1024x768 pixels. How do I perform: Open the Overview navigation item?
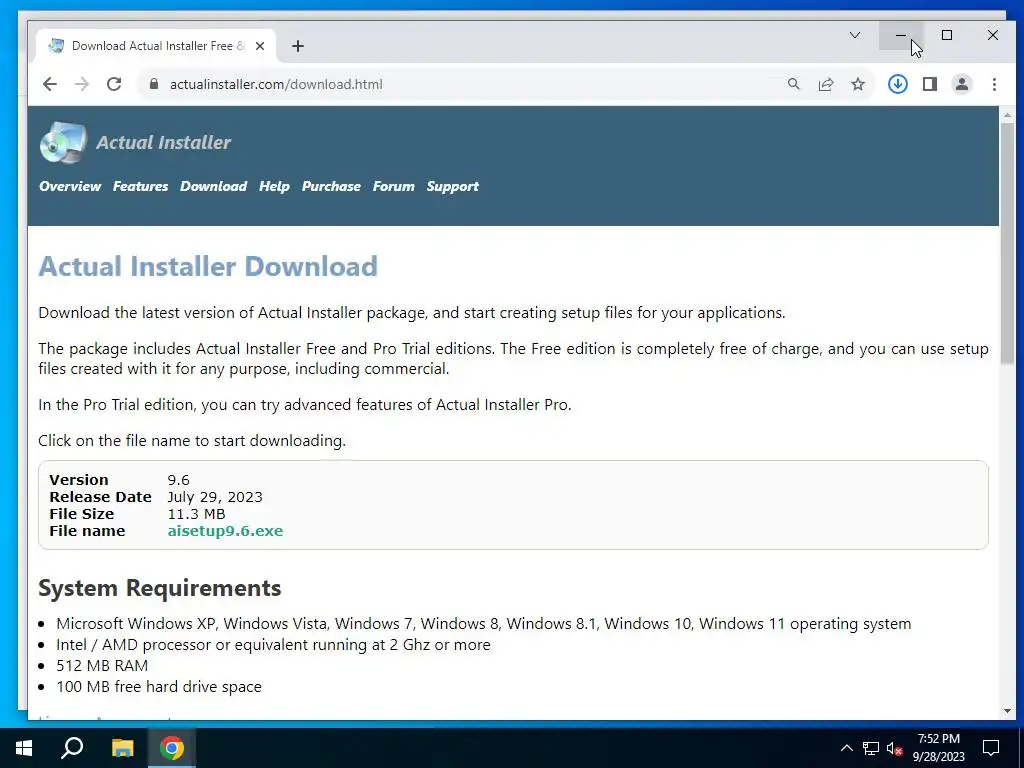point(70,186)
